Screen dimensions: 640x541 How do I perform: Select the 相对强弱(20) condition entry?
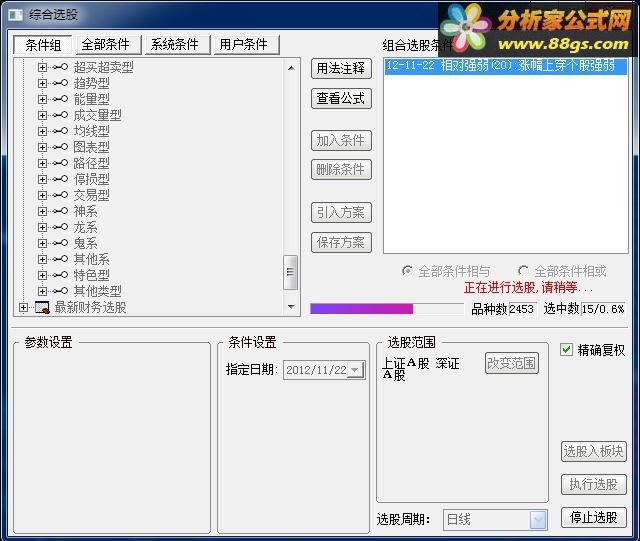point(505,66)
